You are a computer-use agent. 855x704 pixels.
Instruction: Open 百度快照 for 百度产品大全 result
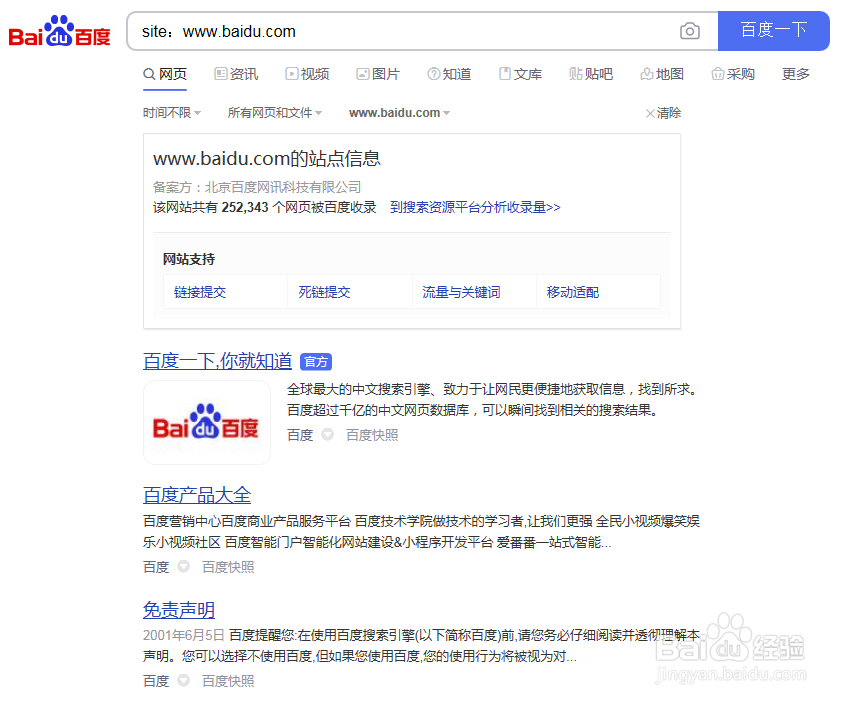[228, 567]
